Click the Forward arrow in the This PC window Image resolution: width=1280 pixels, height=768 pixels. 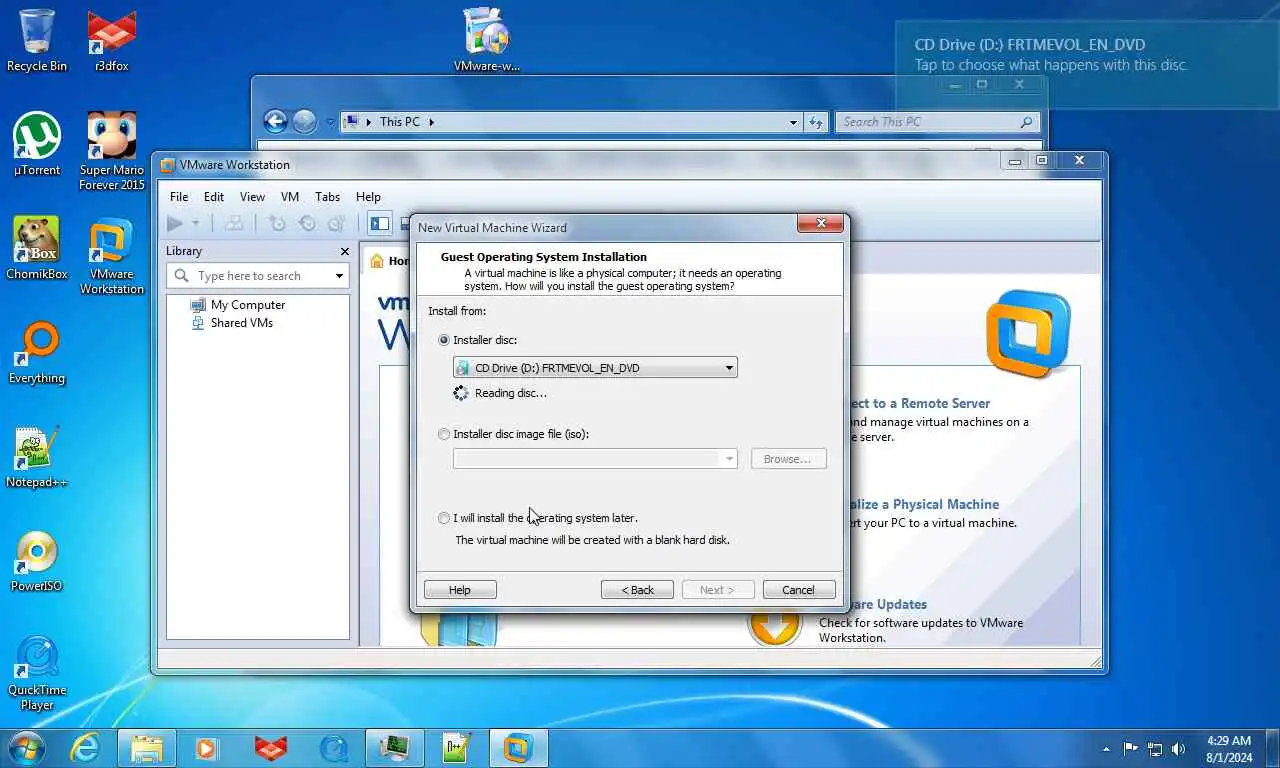pyautogui.click(x=305, y=122)
